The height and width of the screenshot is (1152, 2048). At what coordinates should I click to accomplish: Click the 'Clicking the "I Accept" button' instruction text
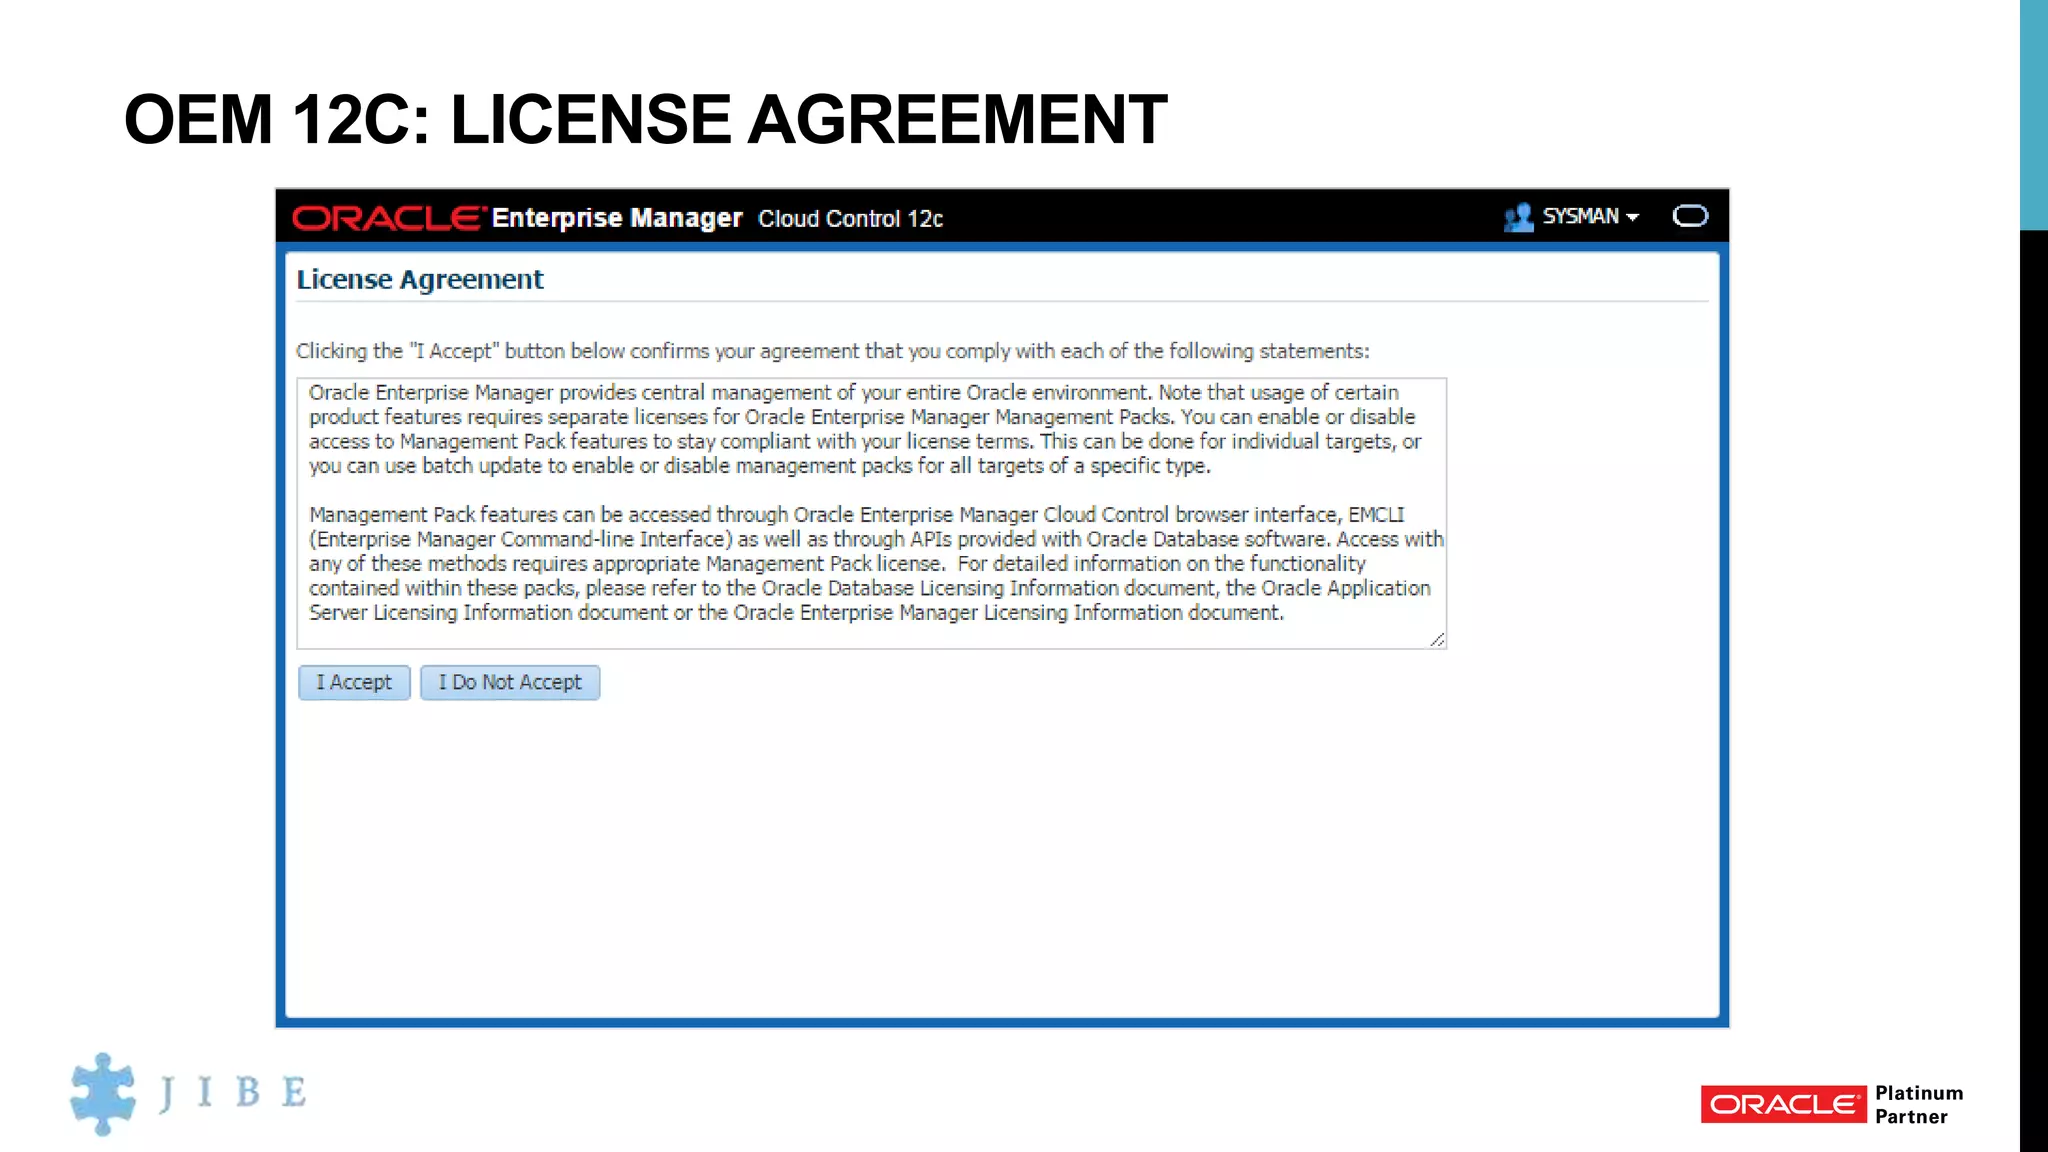pos(832,351)
